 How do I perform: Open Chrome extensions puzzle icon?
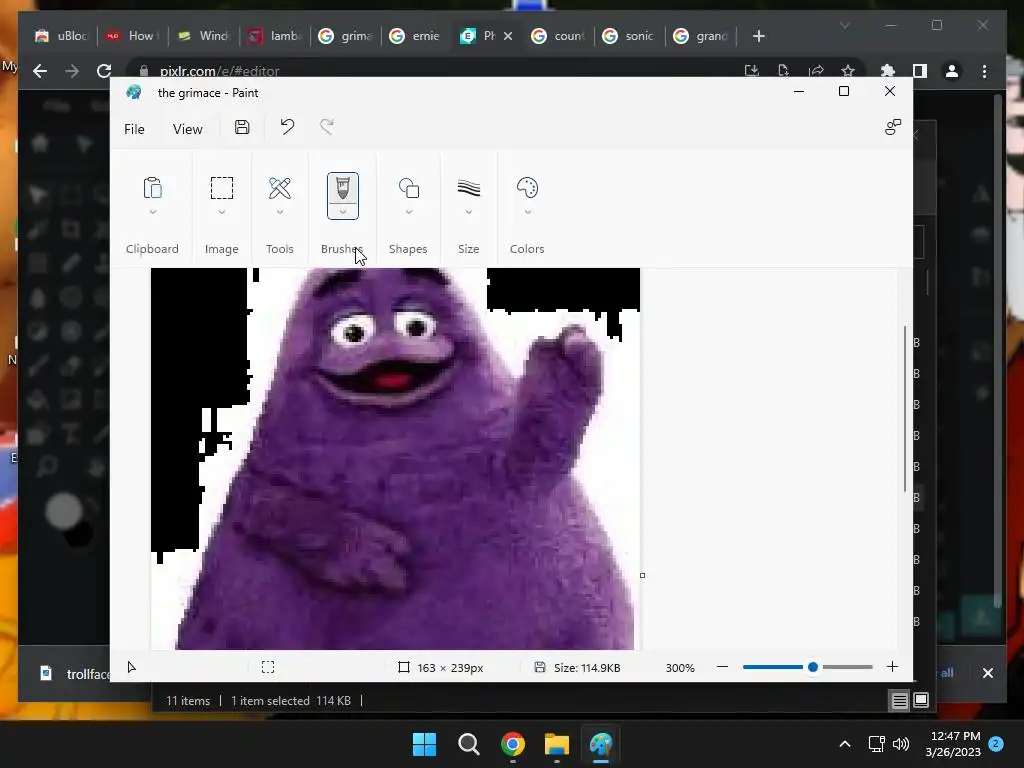pos(888,71)
